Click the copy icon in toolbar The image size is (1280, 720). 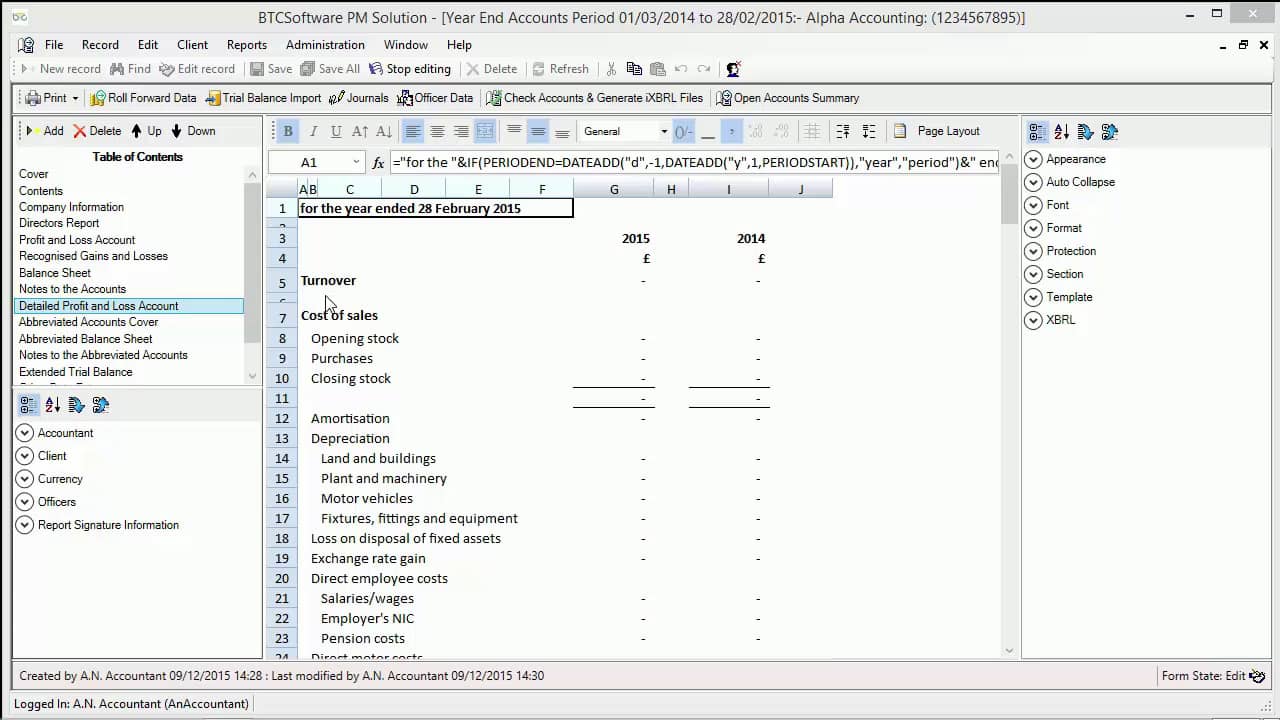634,69
